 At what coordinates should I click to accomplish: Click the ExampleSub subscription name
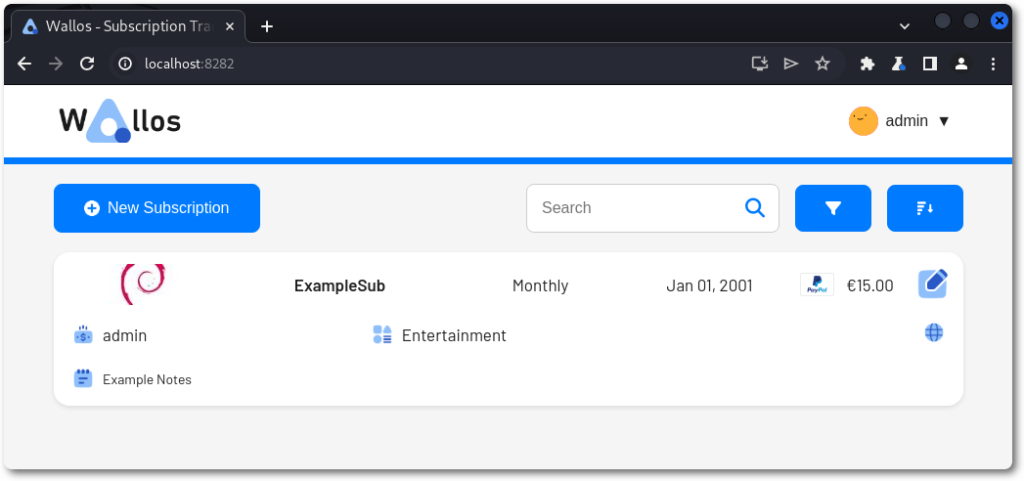coord(339,286)
